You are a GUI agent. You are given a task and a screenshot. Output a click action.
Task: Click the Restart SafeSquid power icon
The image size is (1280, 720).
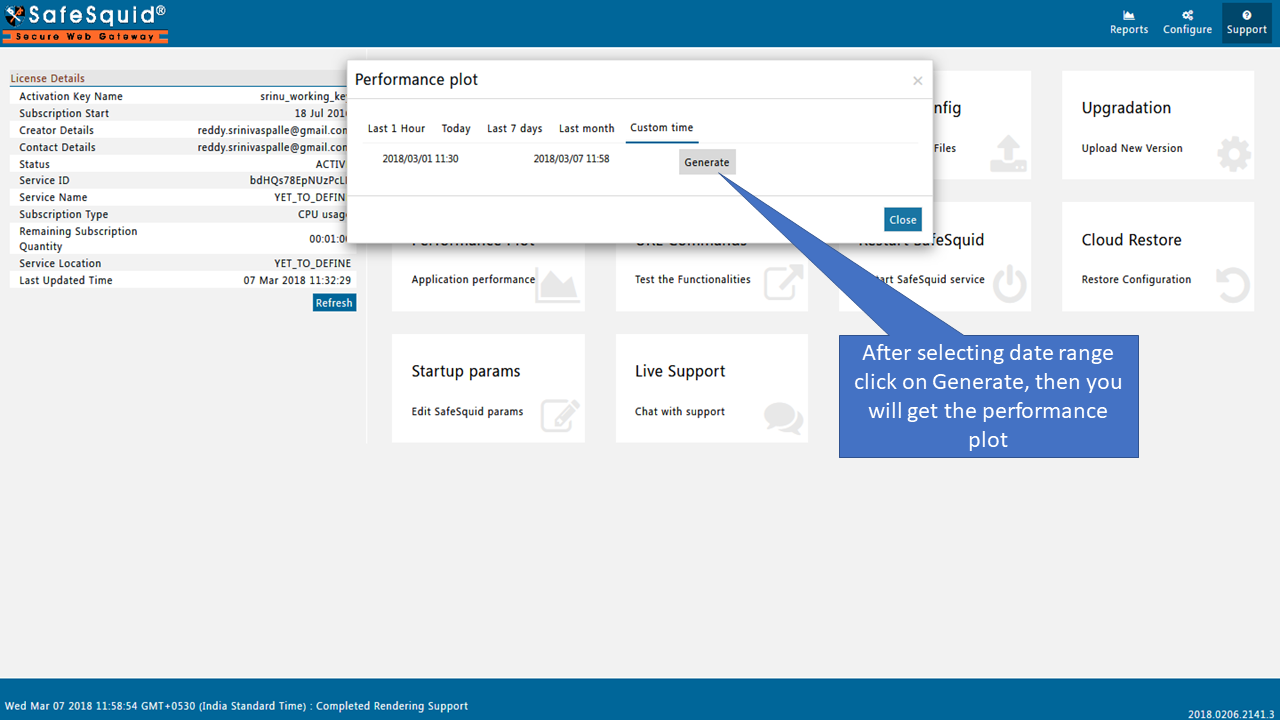[1009, 285]
